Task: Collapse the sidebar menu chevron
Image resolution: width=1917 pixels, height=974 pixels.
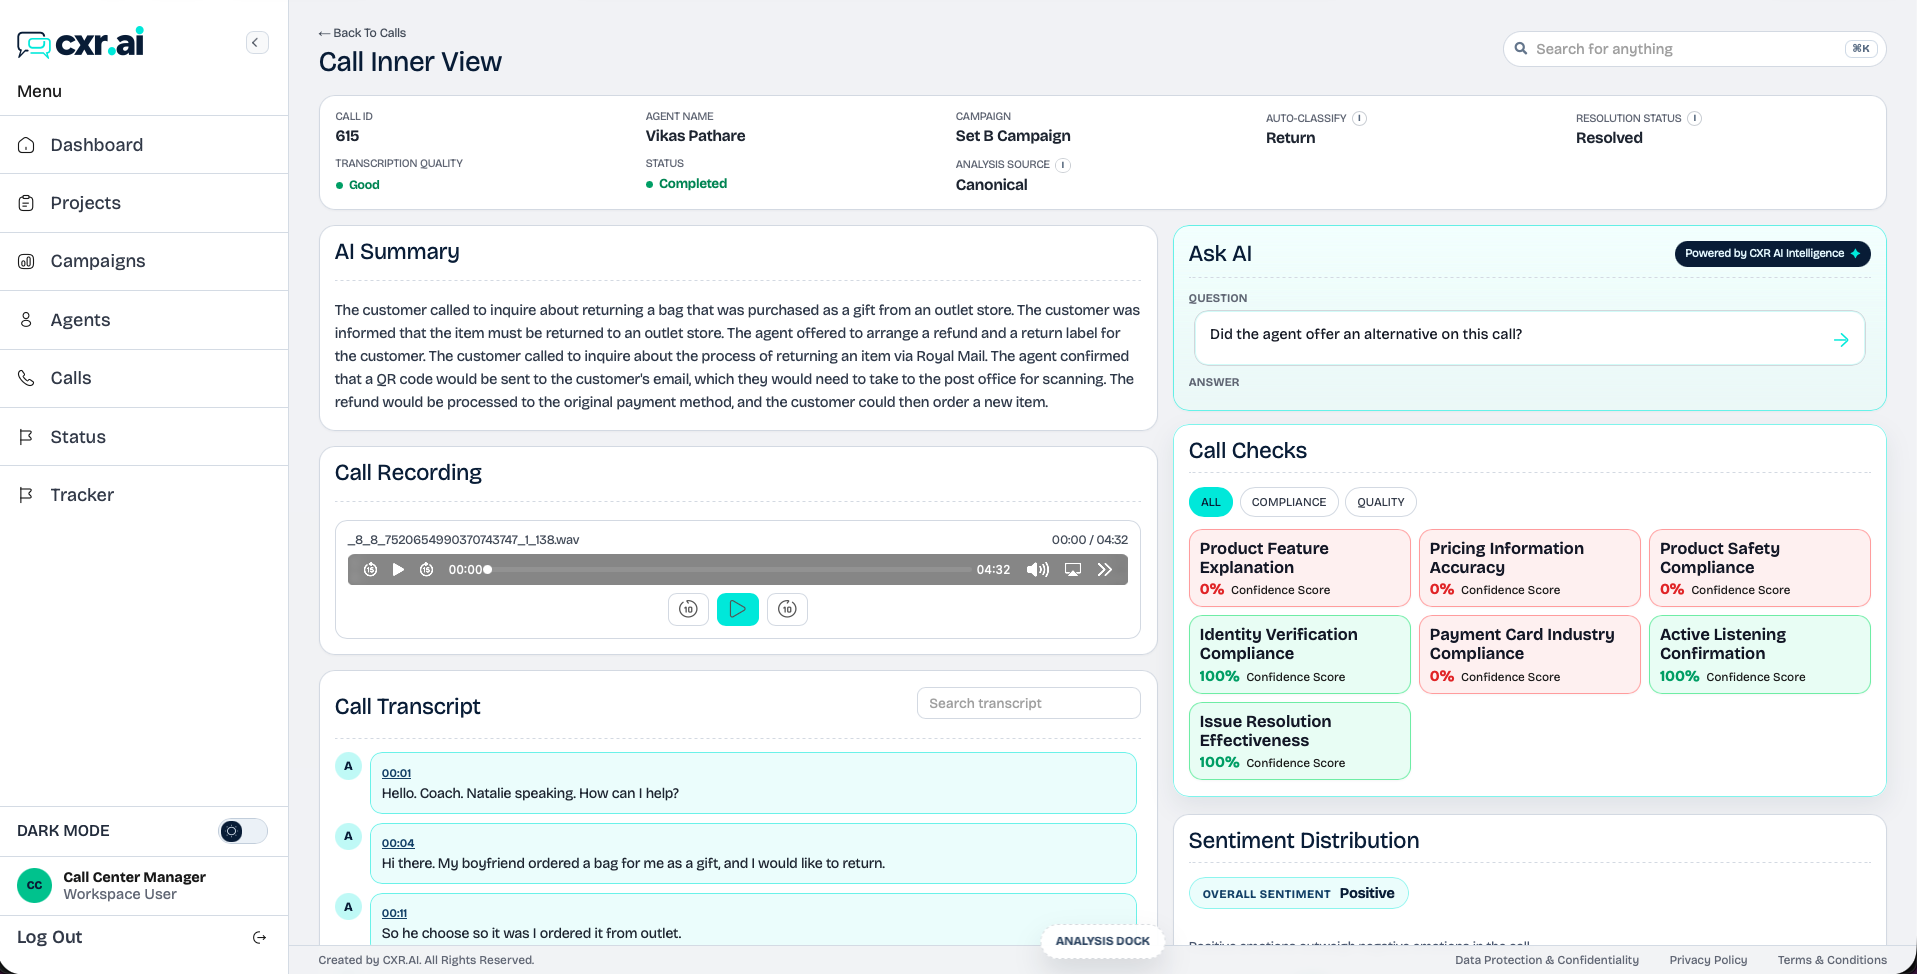Action: click(256, 42)
